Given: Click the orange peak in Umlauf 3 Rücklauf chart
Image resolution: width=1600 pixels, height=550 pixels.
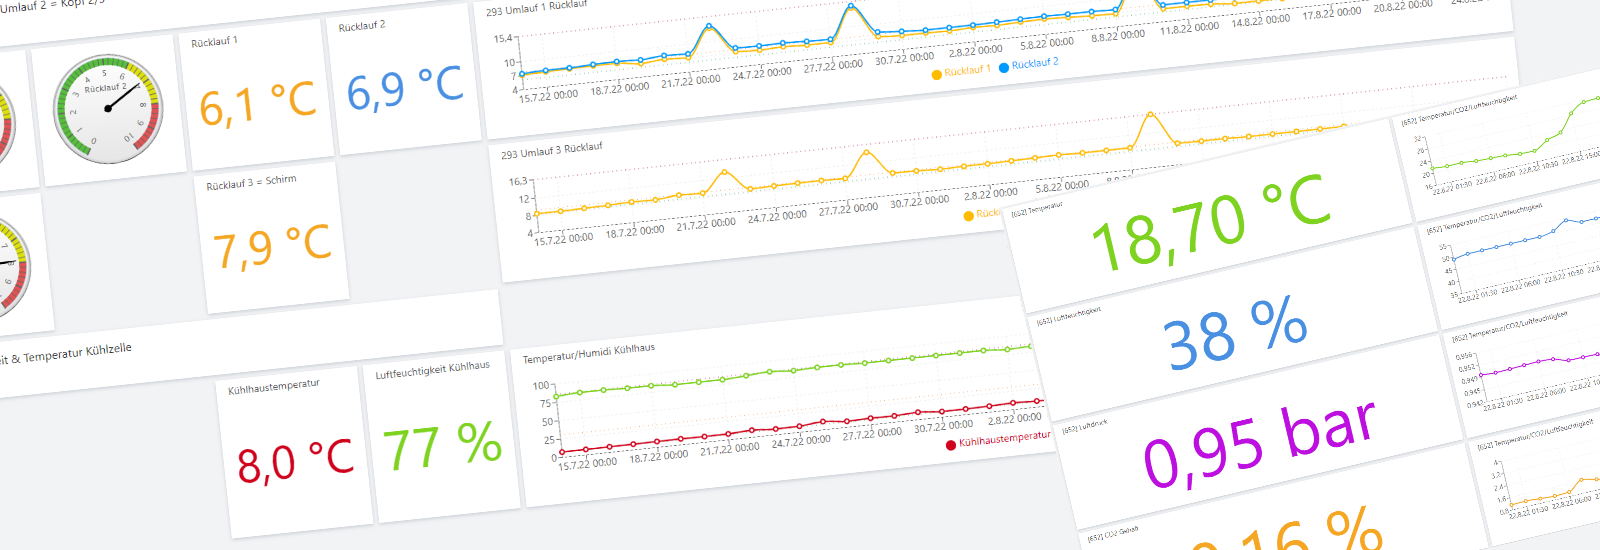Looking at the screenshot, I should tap(1151, 115).
